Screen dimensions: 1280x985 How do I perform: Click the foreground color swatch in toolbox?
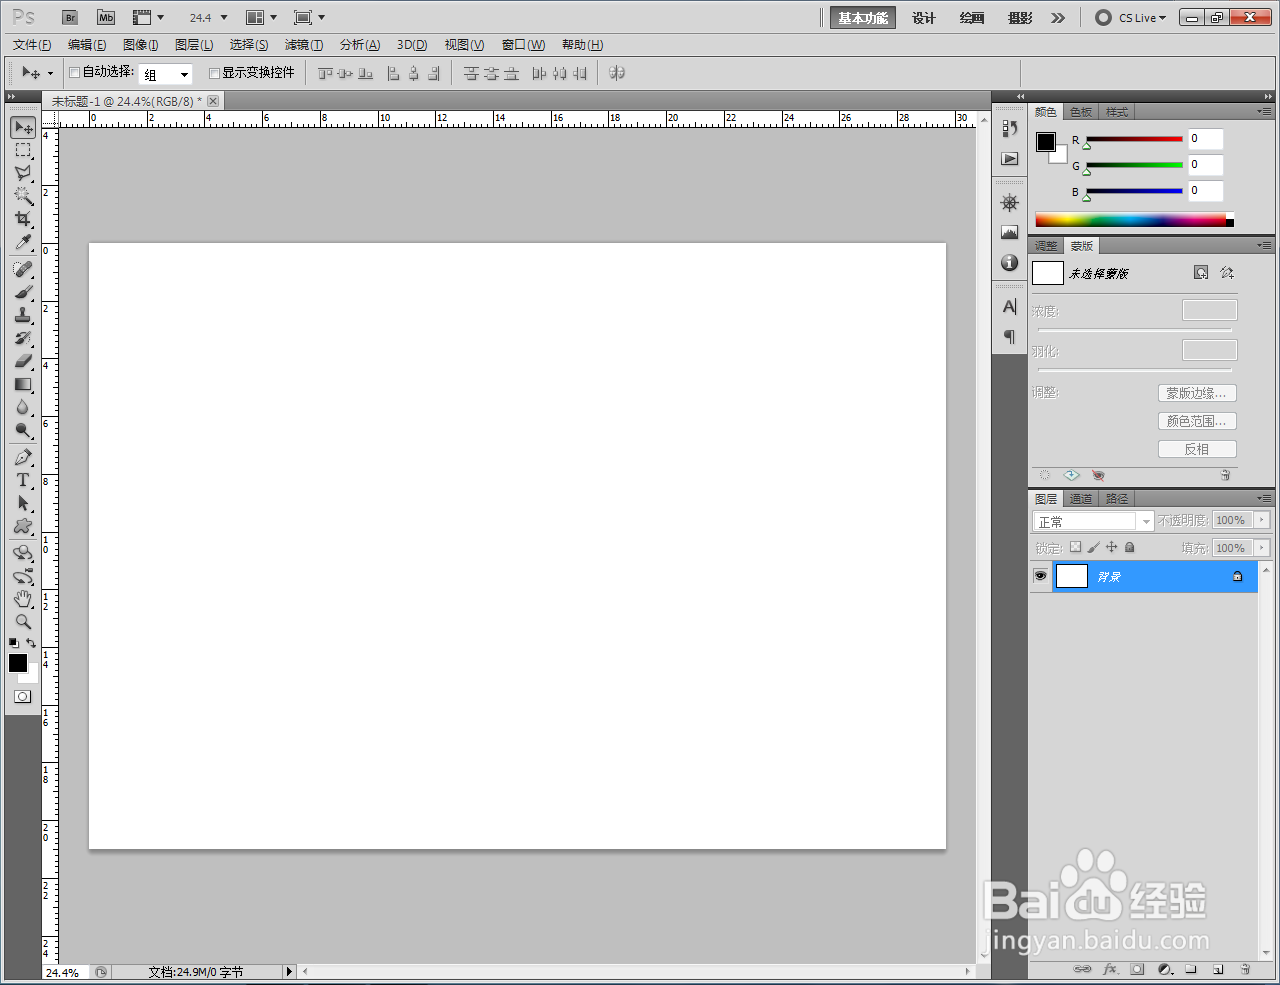click(x=18, y=663)
